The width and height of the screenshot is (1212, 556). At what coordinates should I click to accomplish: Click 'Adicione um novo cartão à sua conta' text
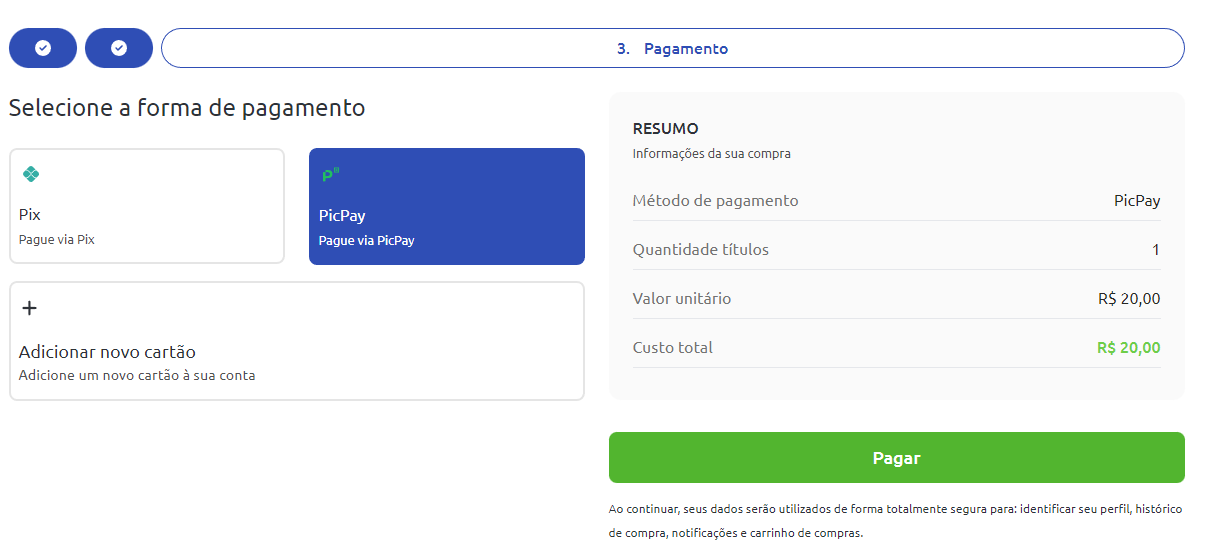coord(137,376)
